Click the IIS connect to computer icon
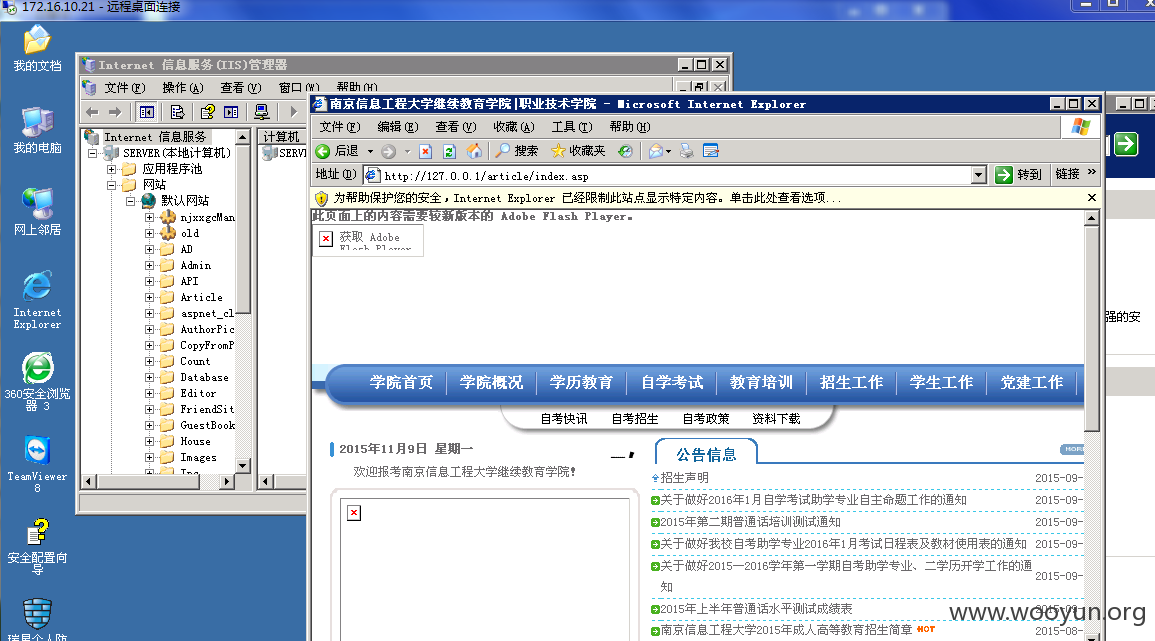 click(x=261, y=112)
